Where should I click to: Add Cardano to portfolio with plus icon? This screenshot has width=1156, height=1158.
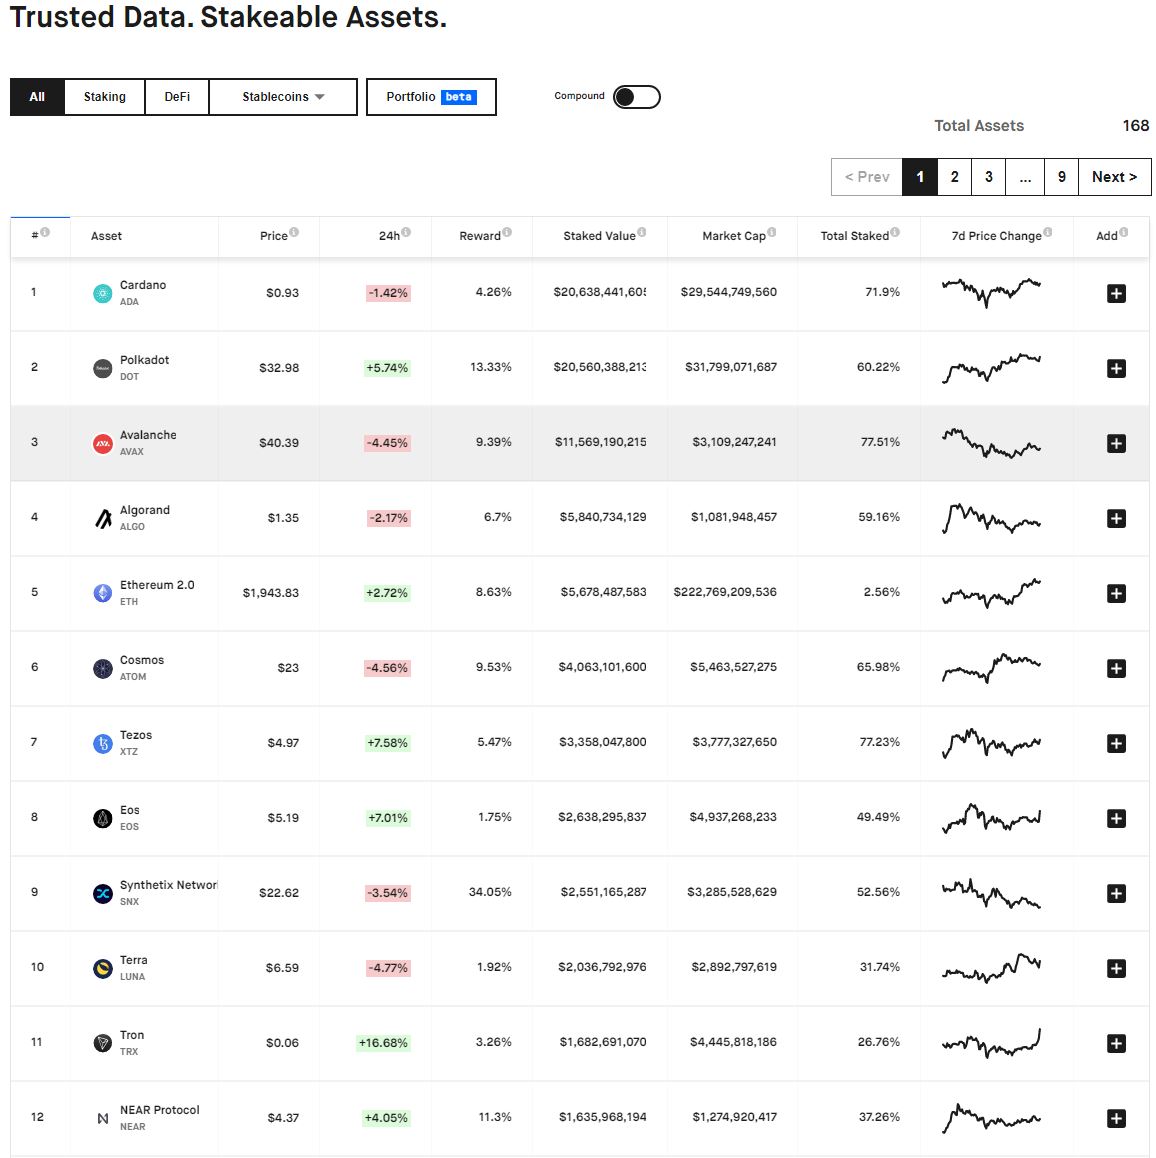coord(1115,293)
